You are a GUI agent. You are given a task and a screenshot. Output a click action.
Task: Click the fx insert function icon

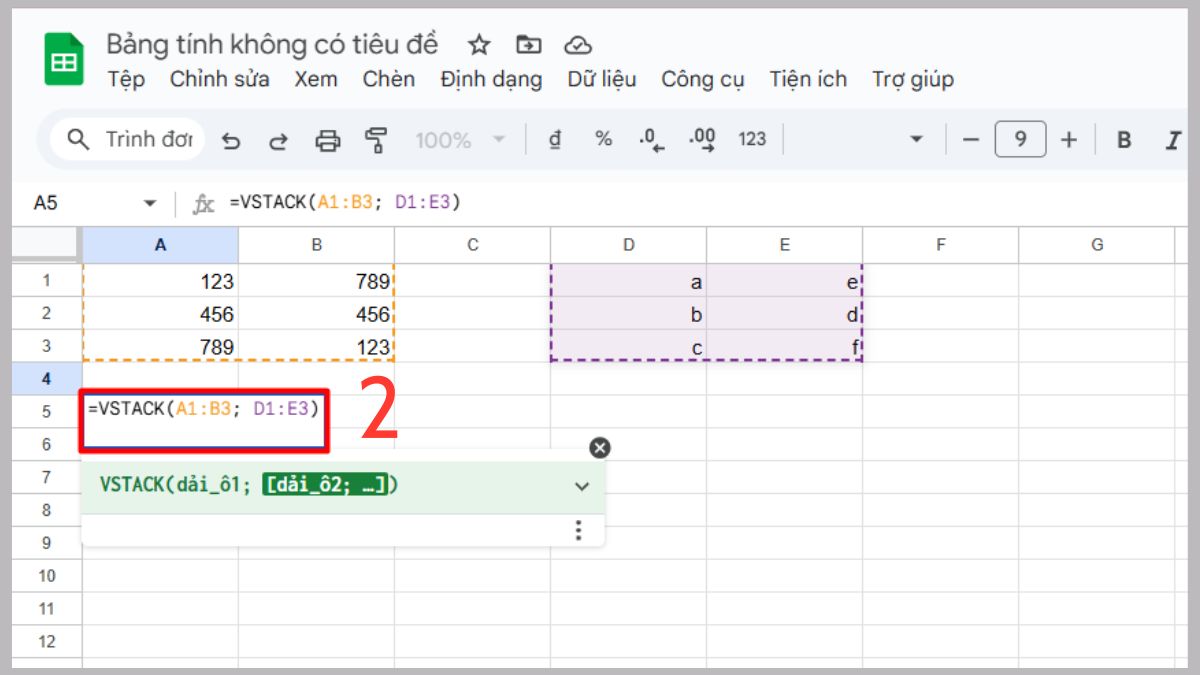pos(204,201)
